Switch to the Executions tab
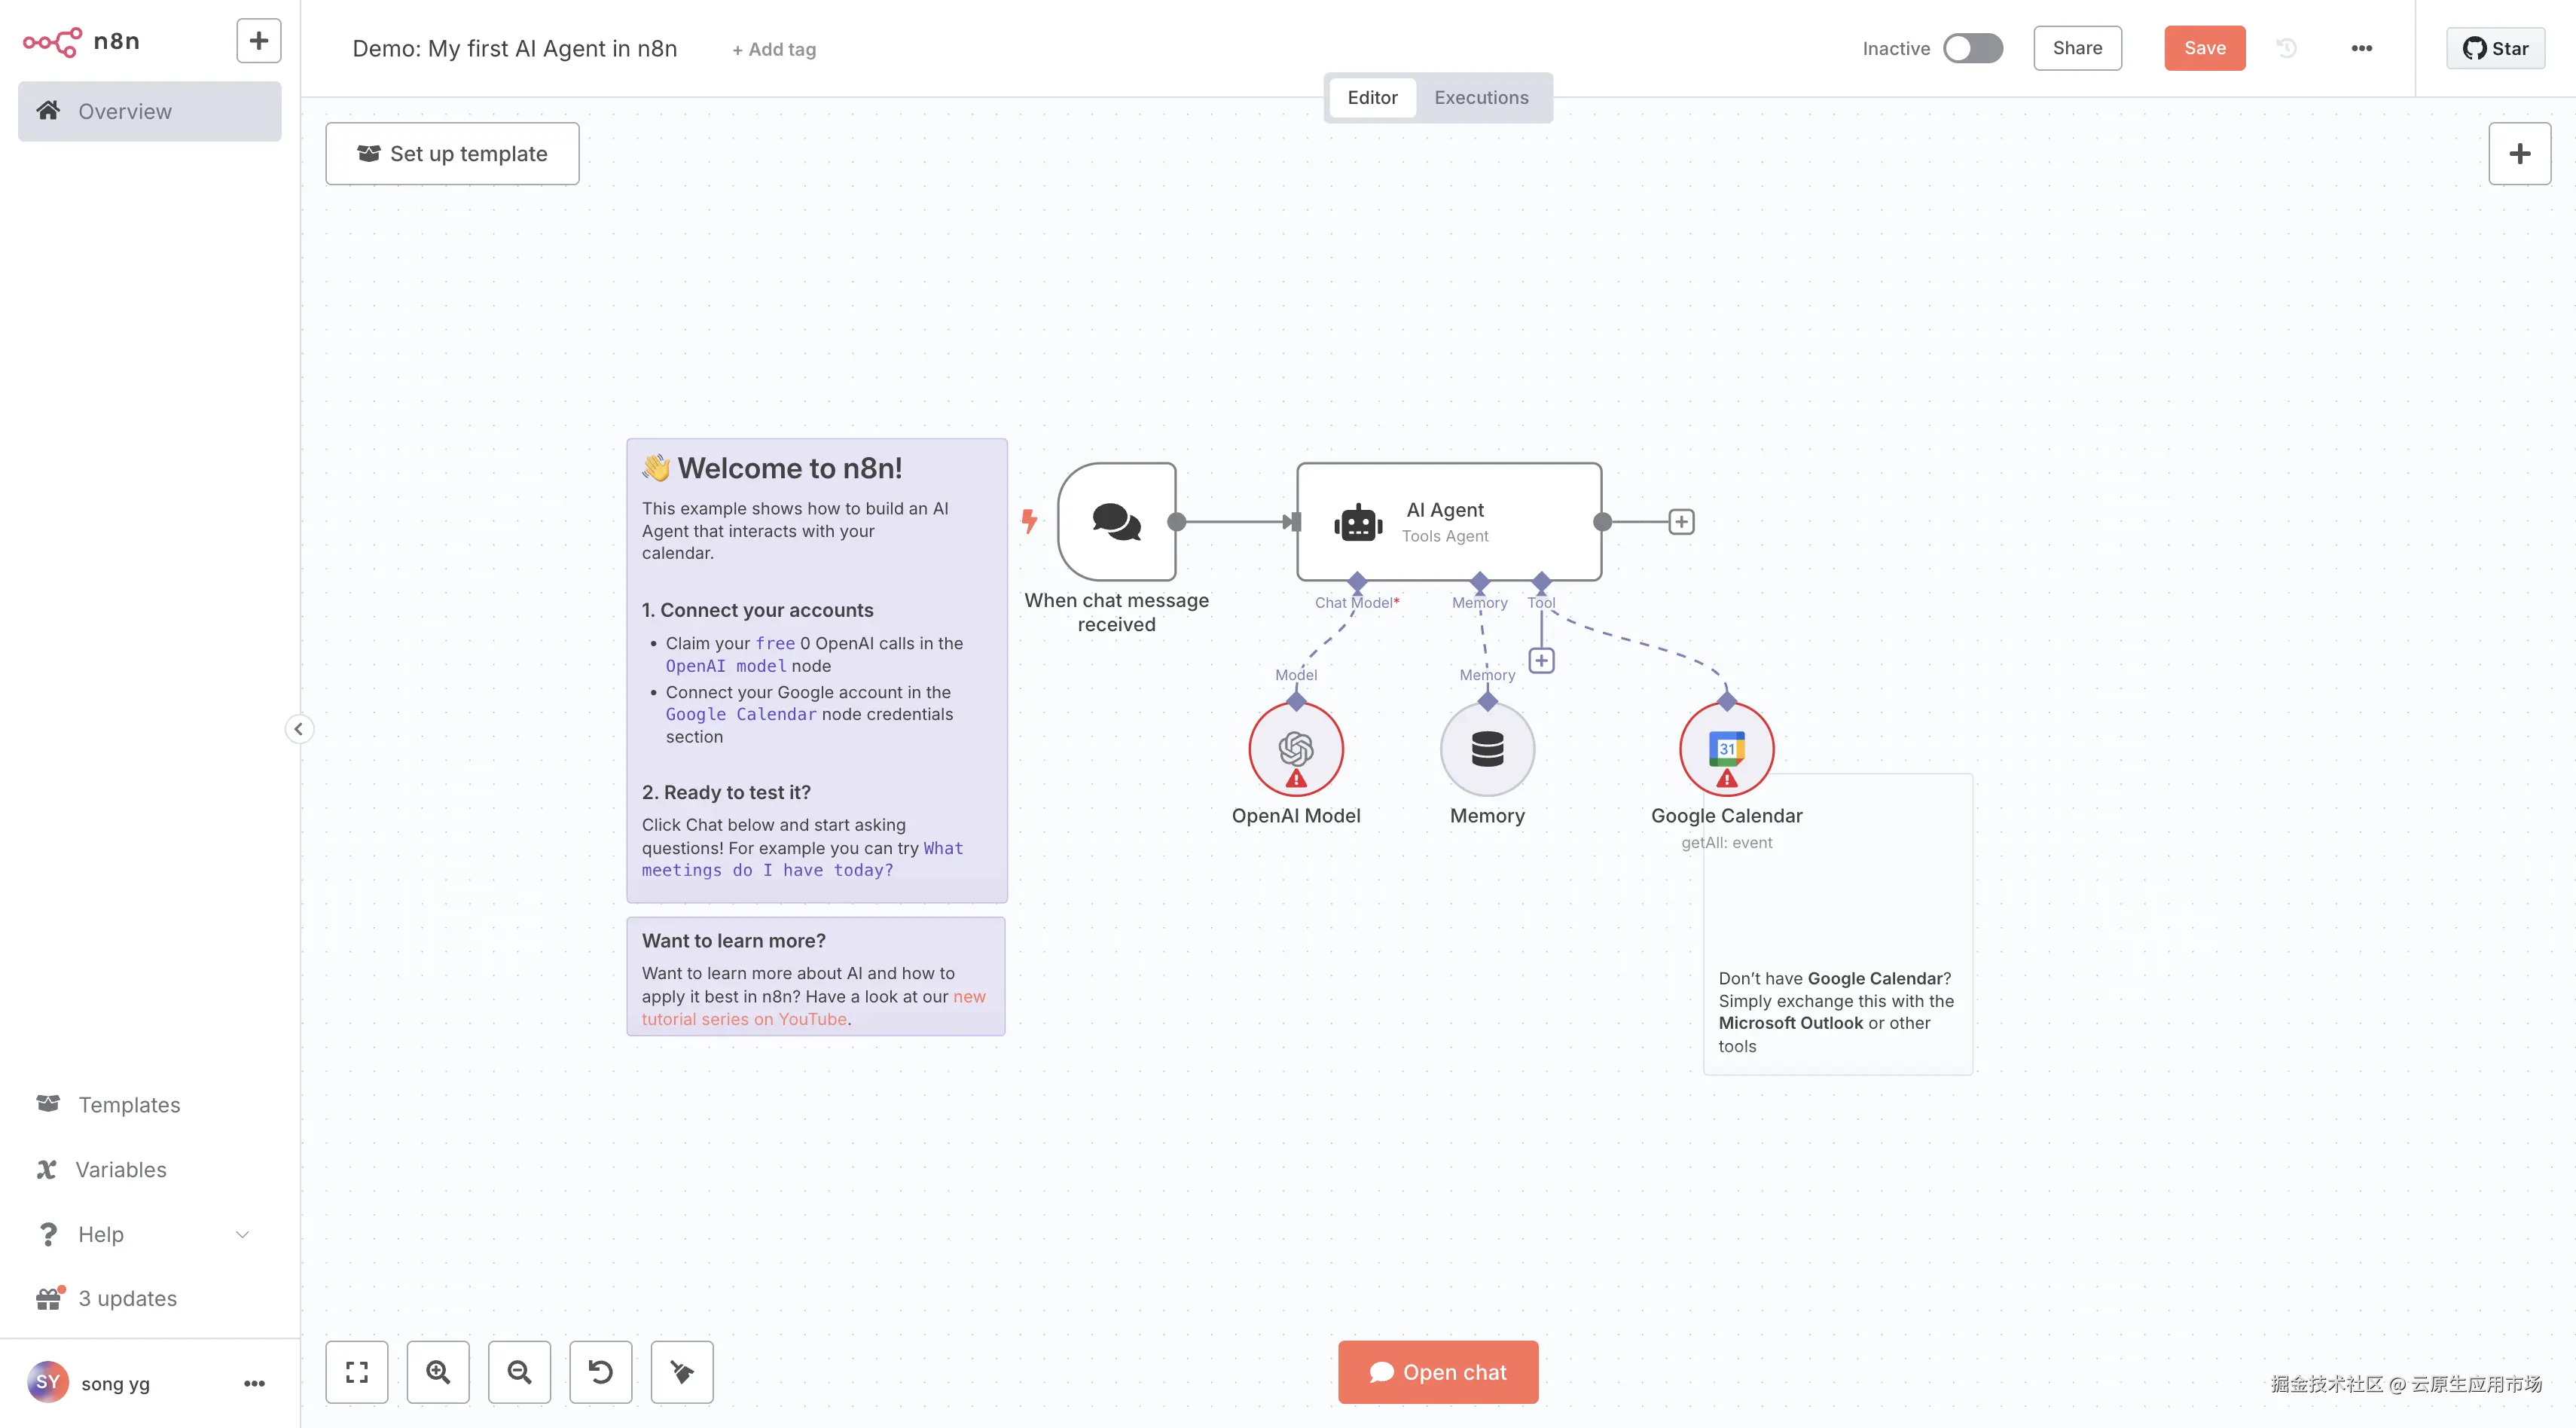Viewport: 2576px width, 1428px height. pos(1480,97)
